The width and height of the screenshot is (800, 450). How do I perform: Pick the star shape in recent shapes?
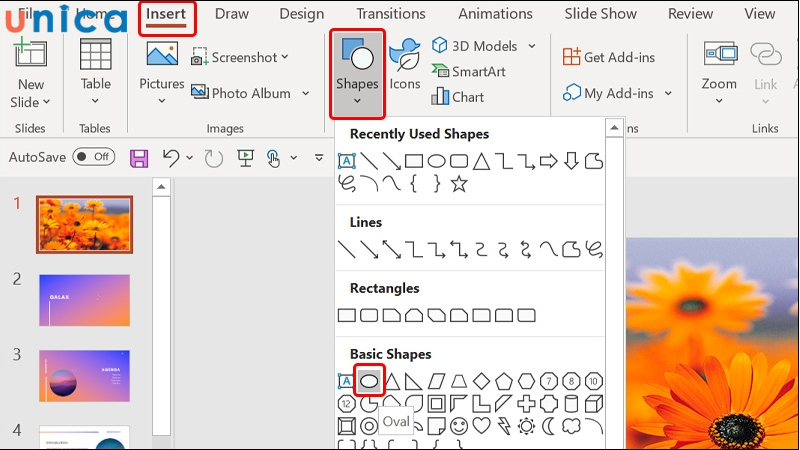(459, 183)
